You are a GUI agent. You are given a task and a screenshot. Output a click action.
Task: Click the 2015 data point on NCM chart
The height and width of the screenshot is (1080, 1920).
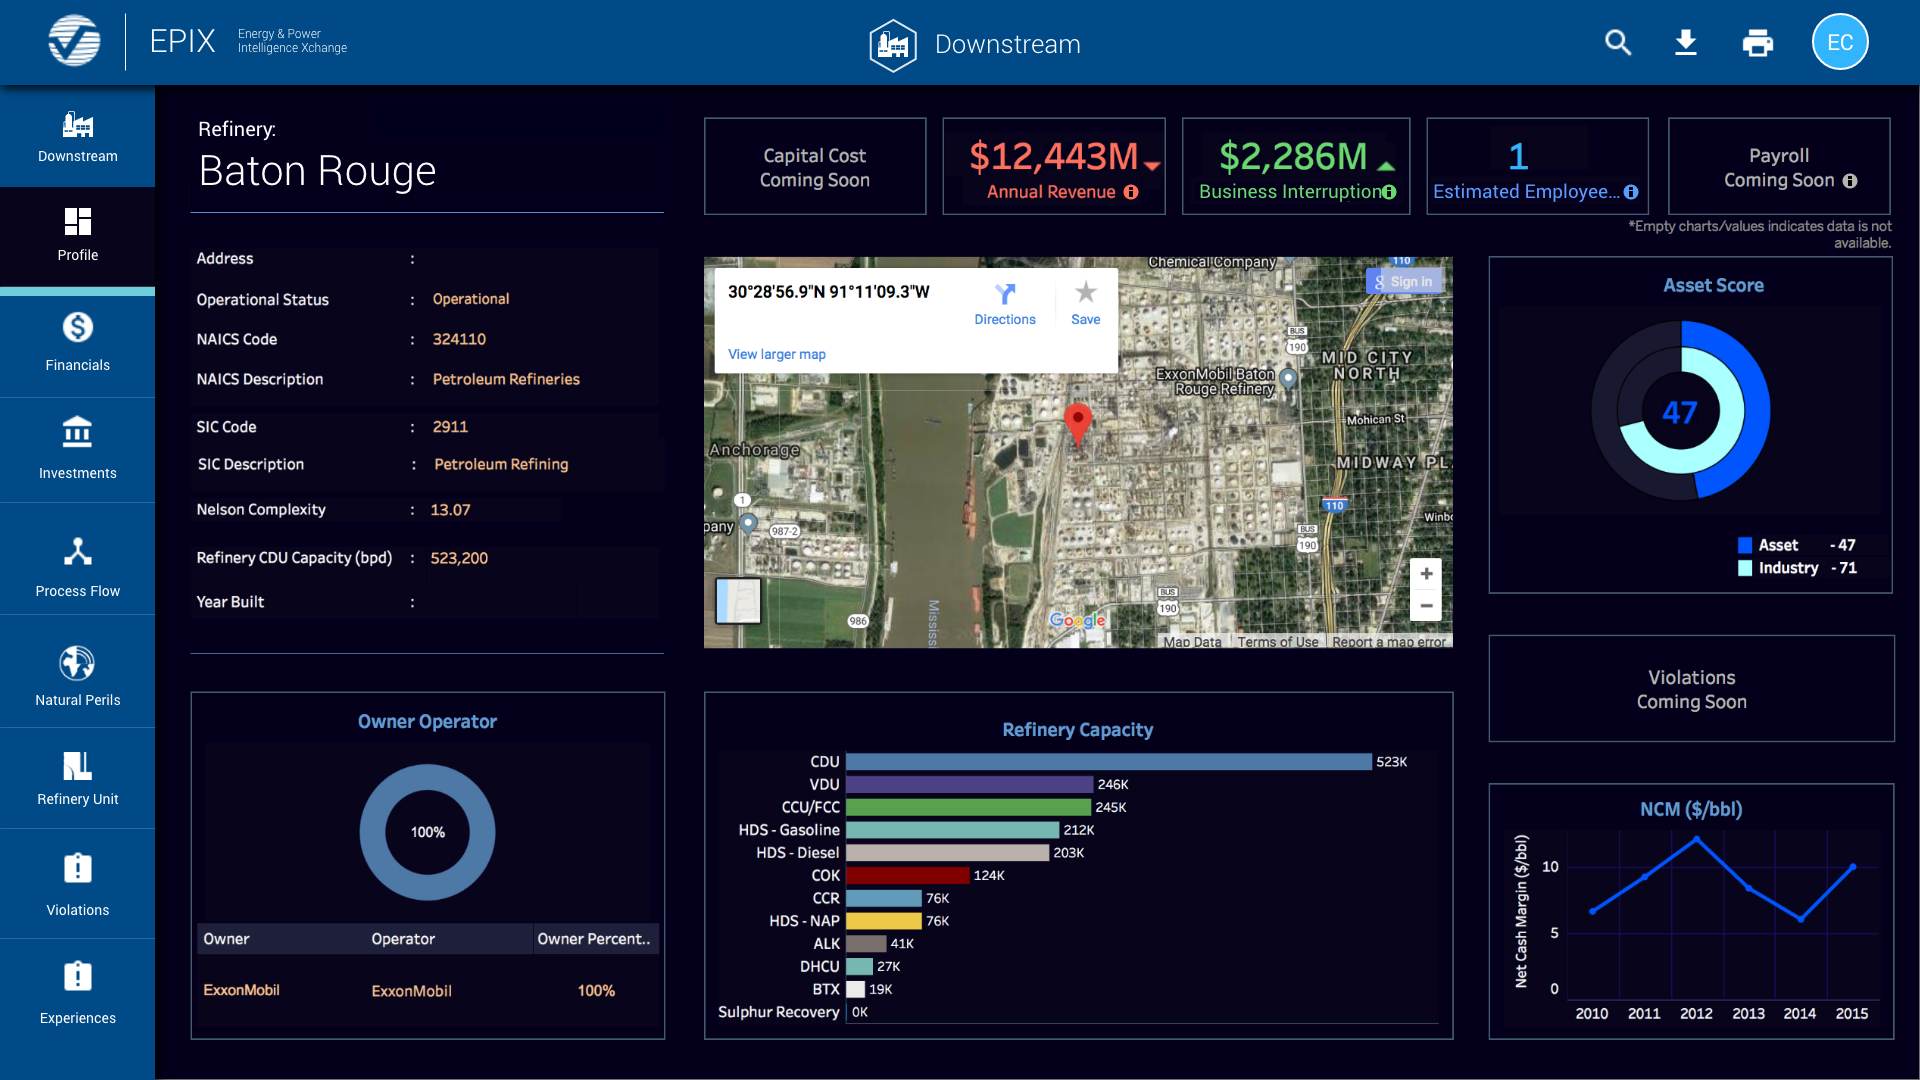(x=1852, y=867)
